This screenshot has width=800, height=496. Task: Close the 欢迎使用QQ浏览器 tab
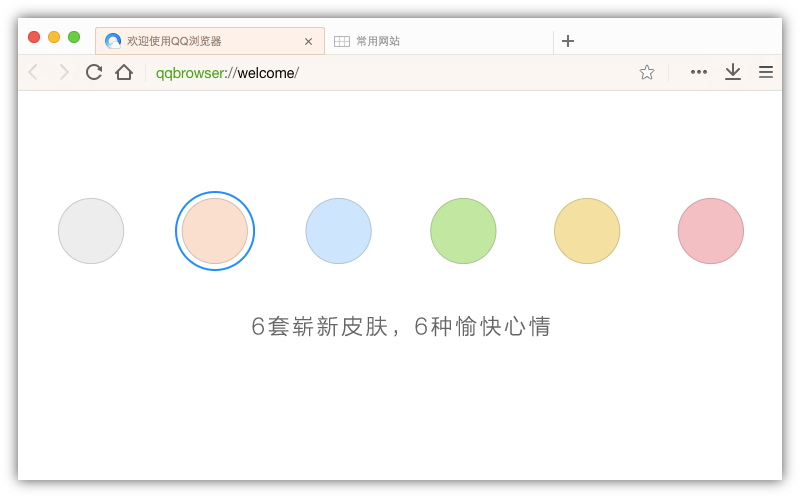308,42
